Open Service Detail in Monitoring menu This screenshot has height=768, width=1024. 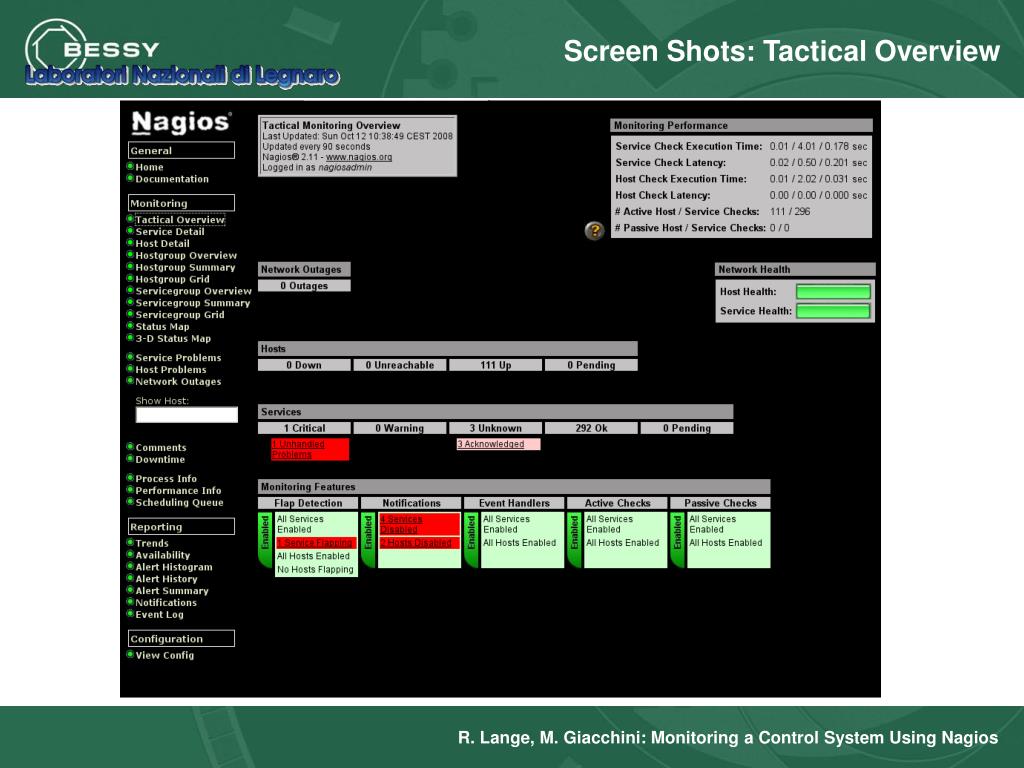[x=170, y=232]
